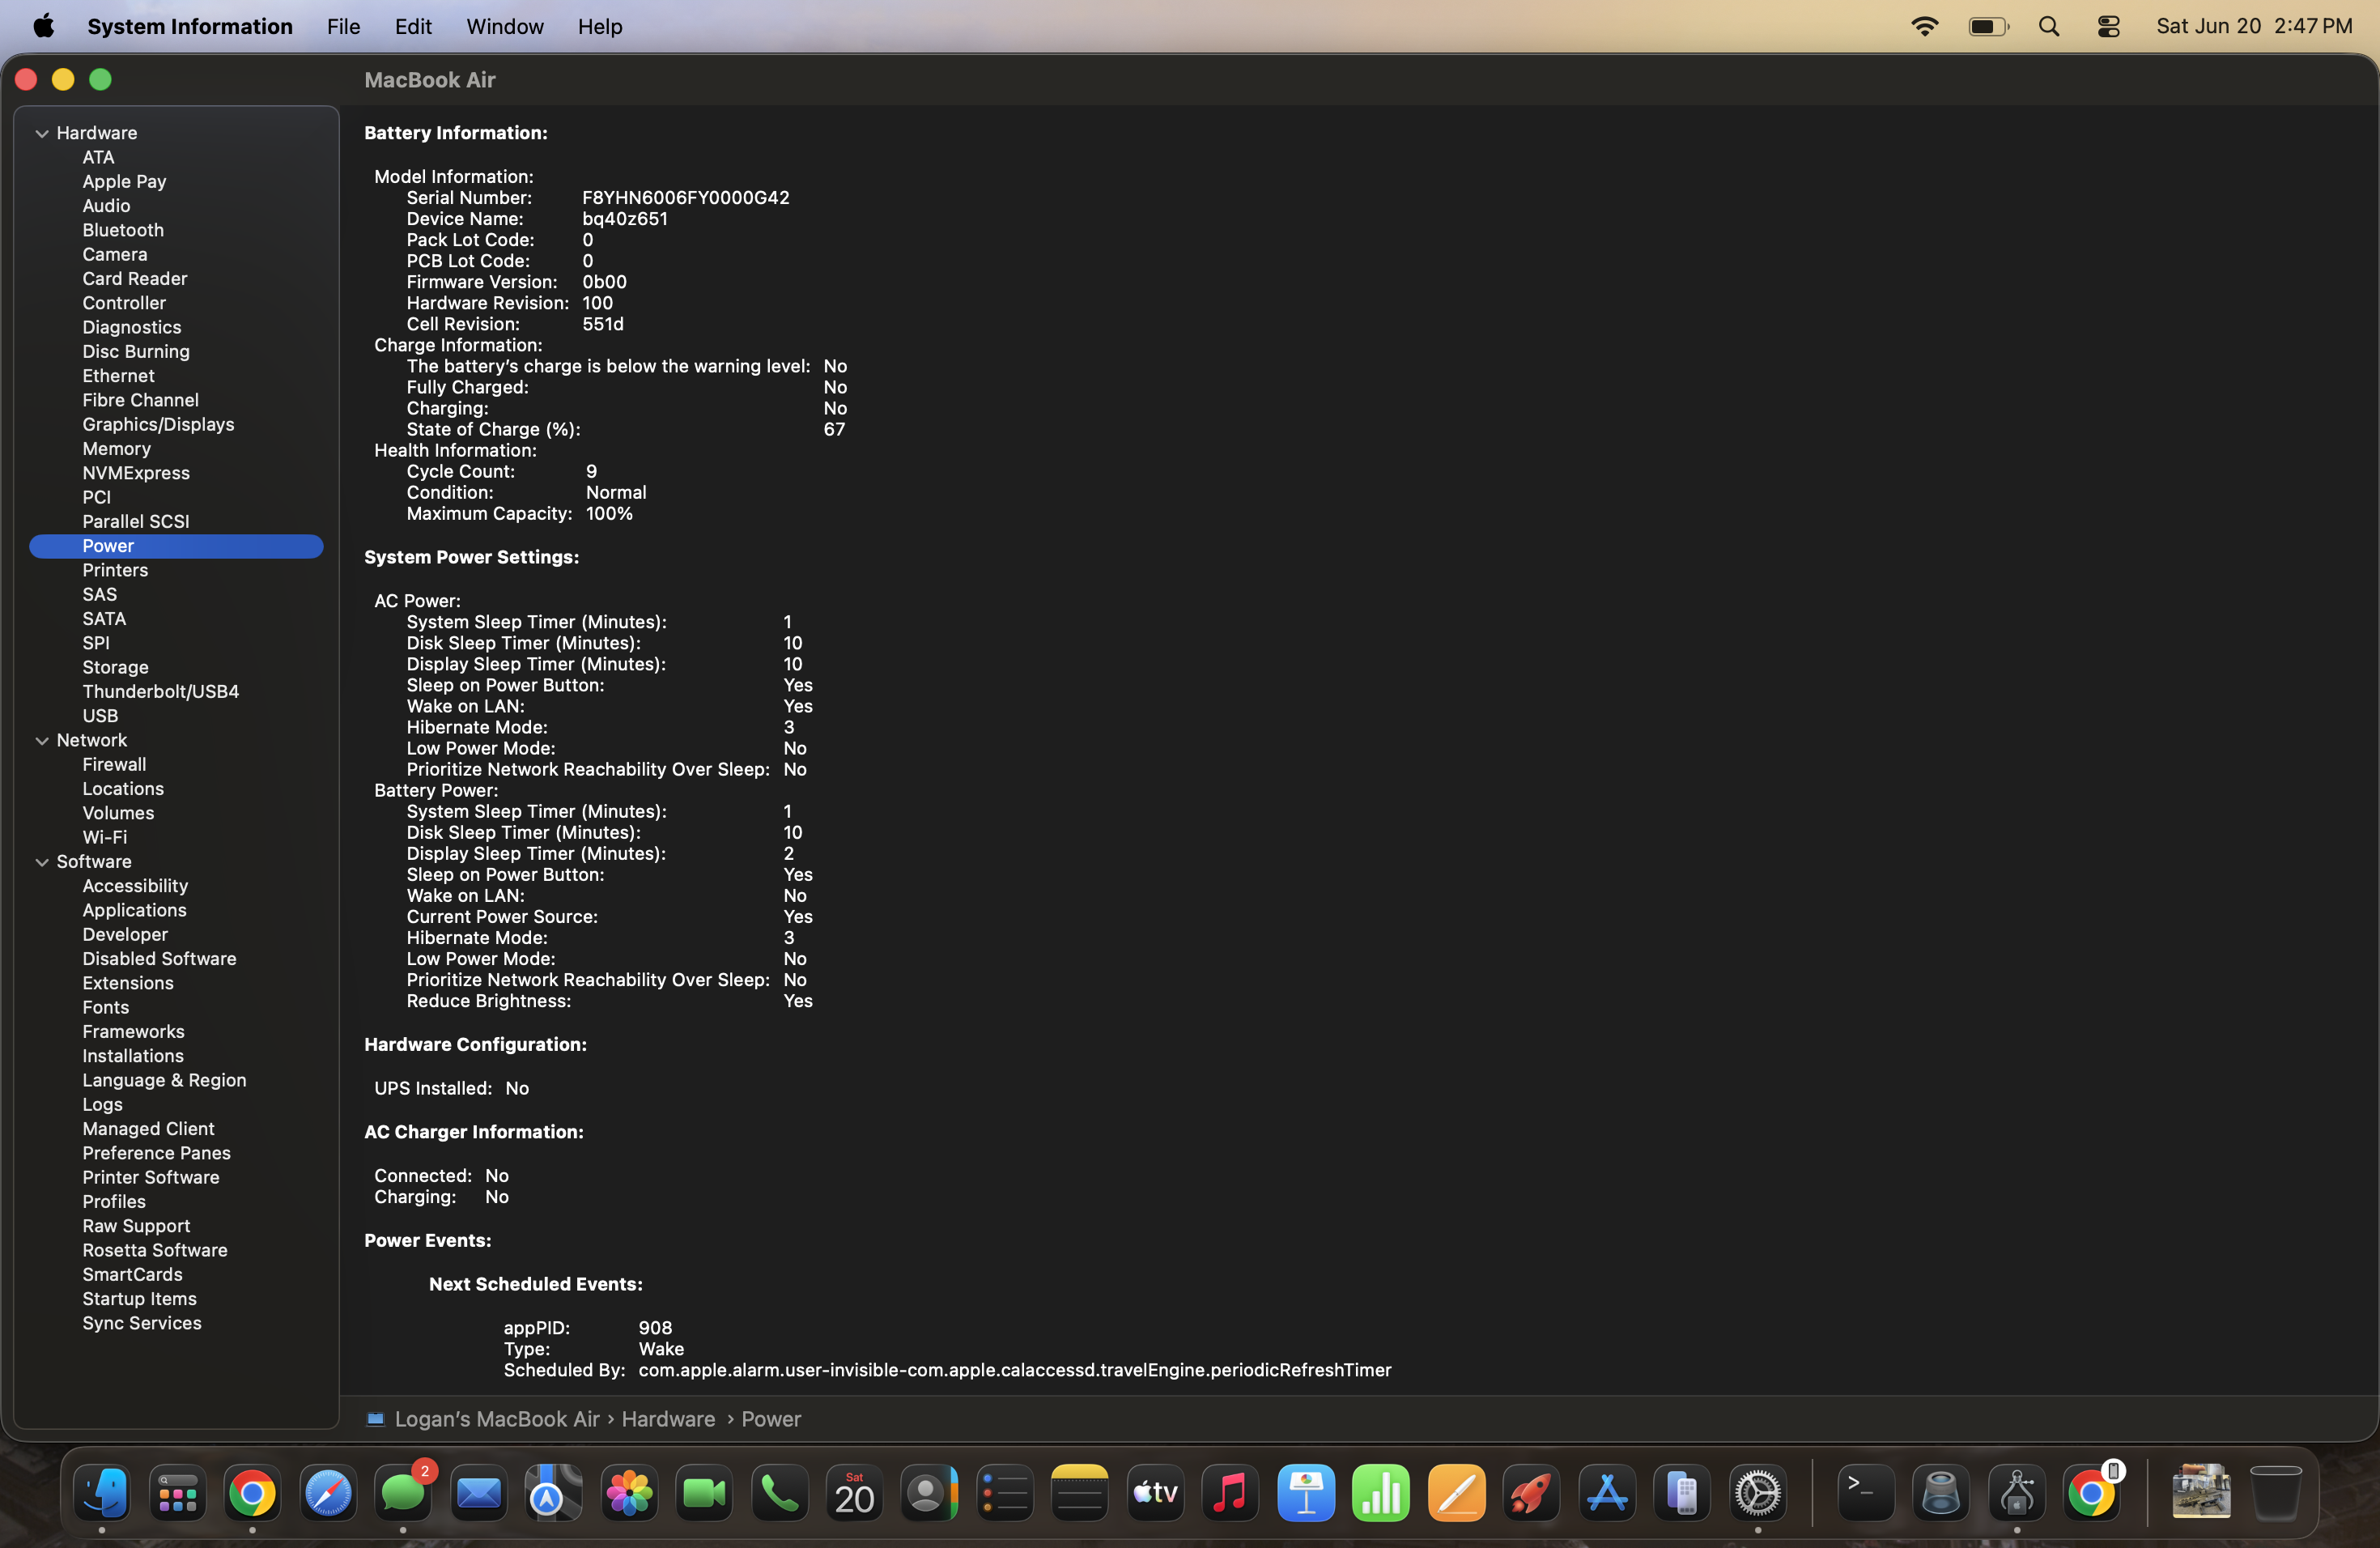Viewport: 2380px width, 1548px height.
Task: Select Installations in the sidebar
Action: [x=133, y=1056]
